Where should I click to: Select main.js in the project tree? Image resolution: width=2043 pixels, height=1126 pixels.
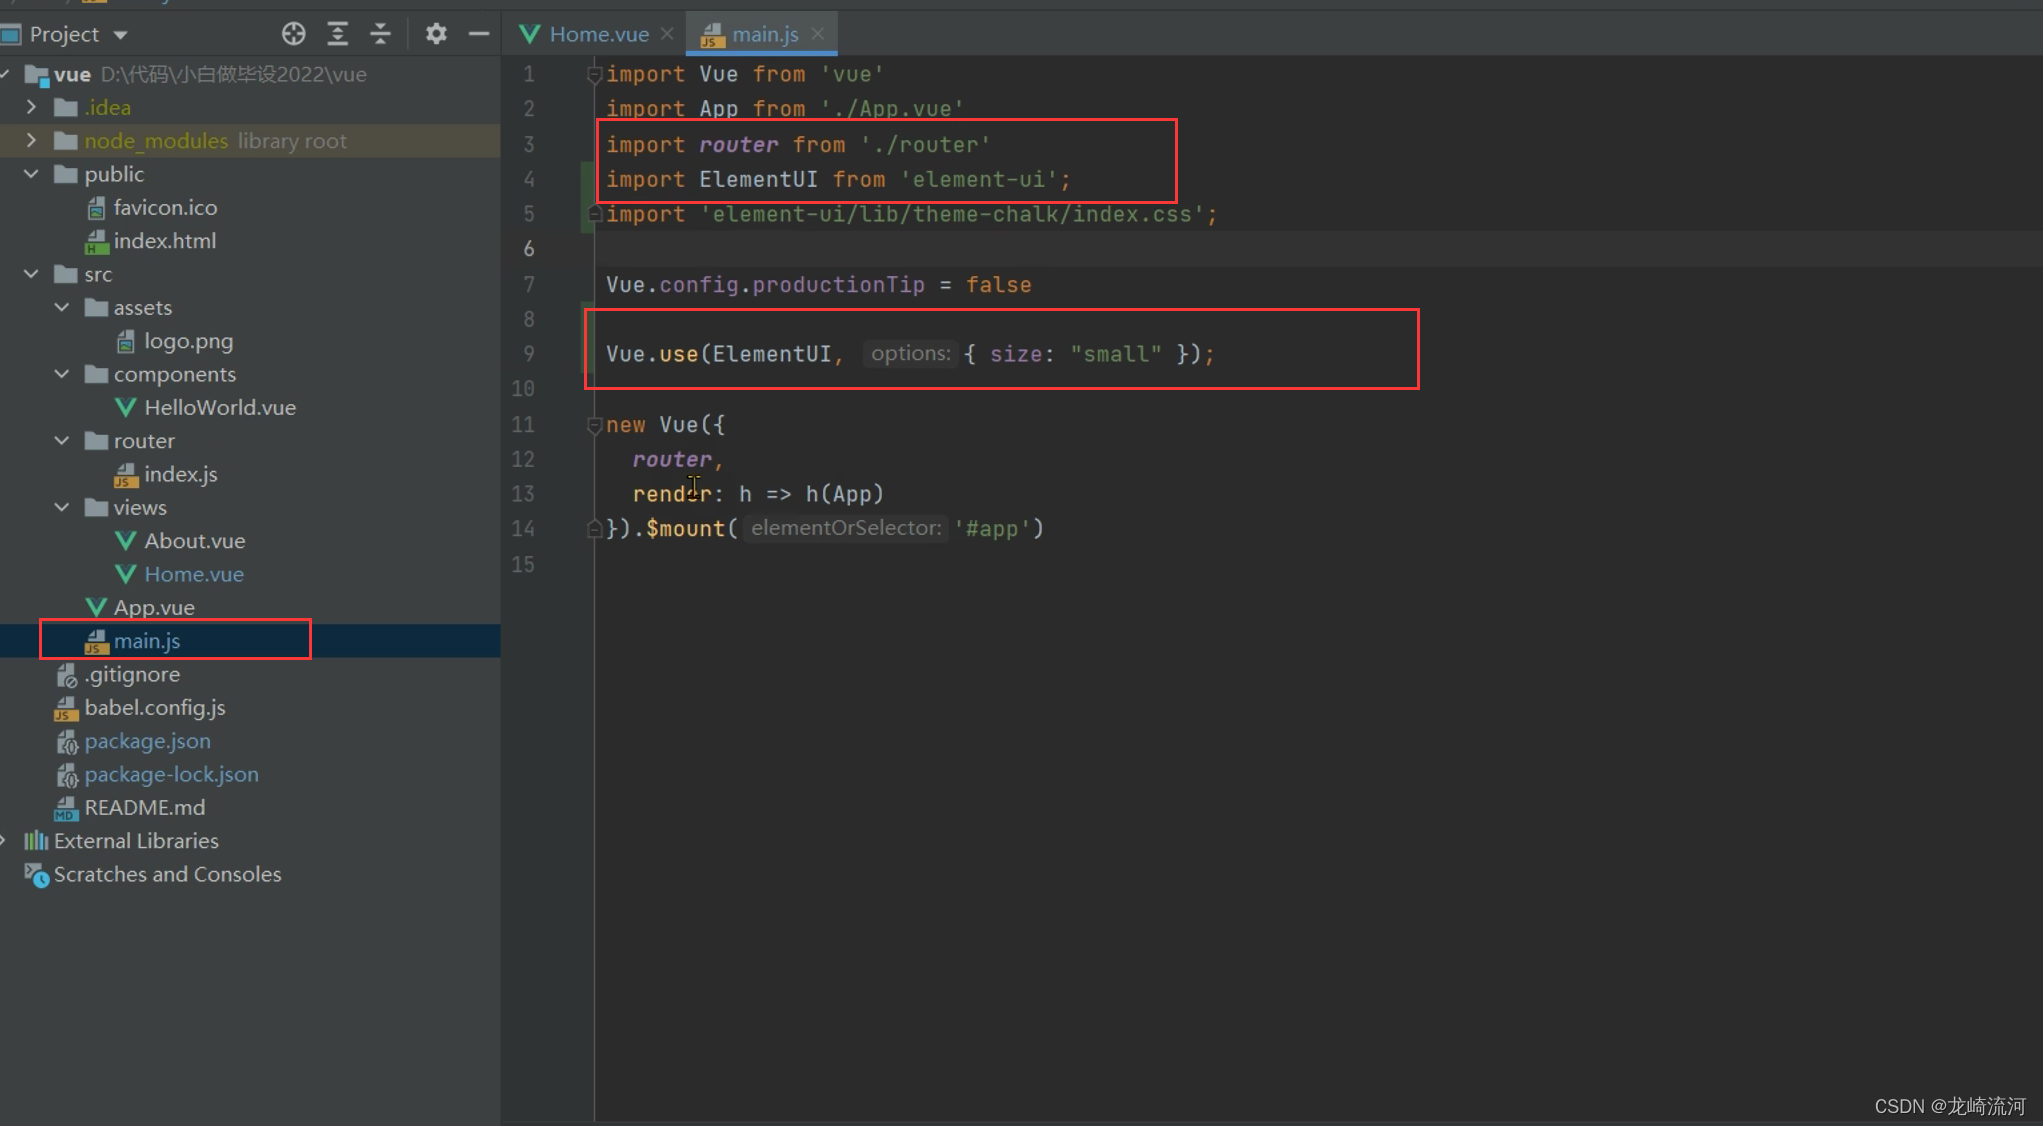coord(147,641)
